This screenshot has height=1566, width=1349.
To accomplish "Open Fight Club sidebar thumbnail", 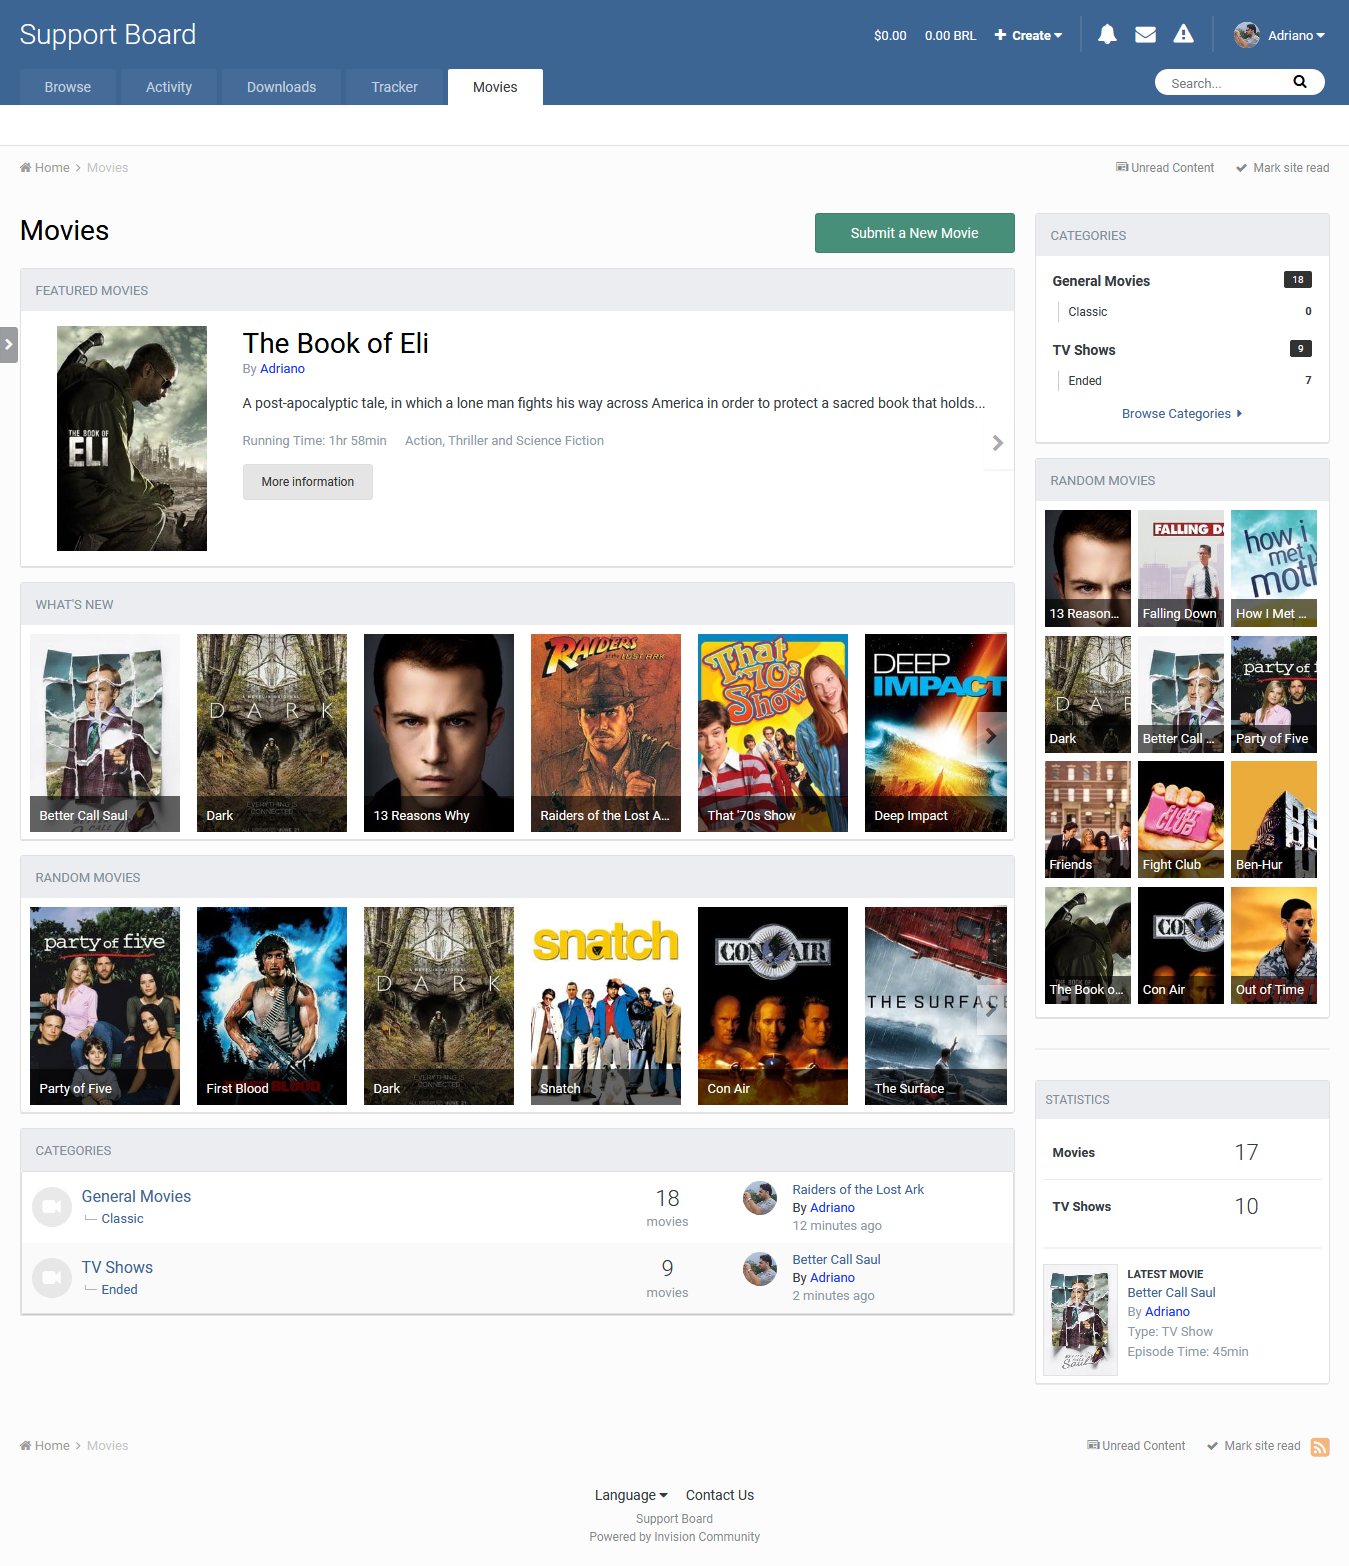I will pyautogui.click(x=1181, y=820).
